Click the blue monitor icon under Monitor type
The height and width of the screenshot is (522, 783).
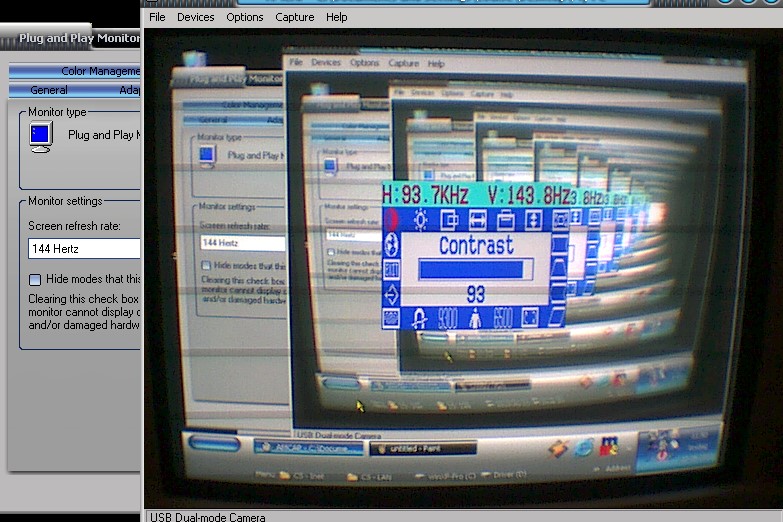tap(40, 137)
